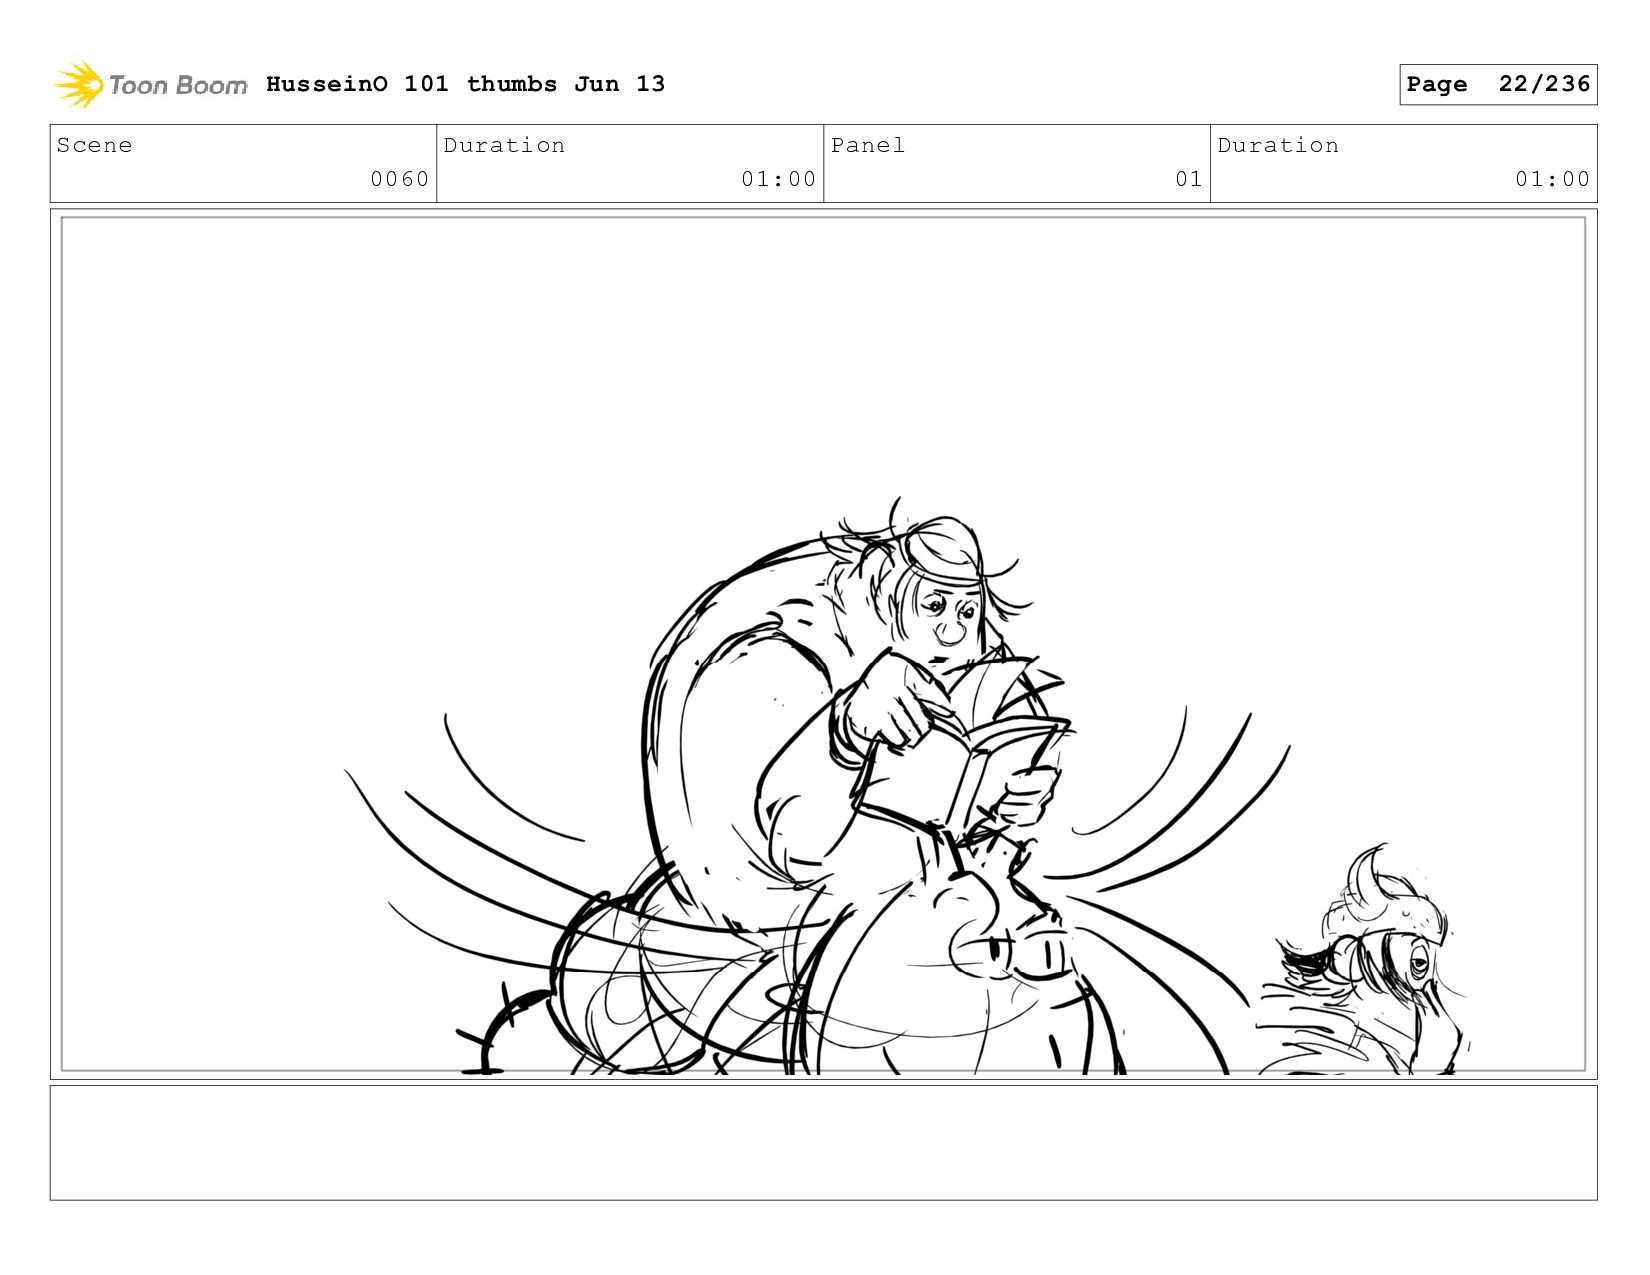Click the Toon Boom logo
The width and height of the screenshot is (1650, 1275).
[x=150, y=85]
